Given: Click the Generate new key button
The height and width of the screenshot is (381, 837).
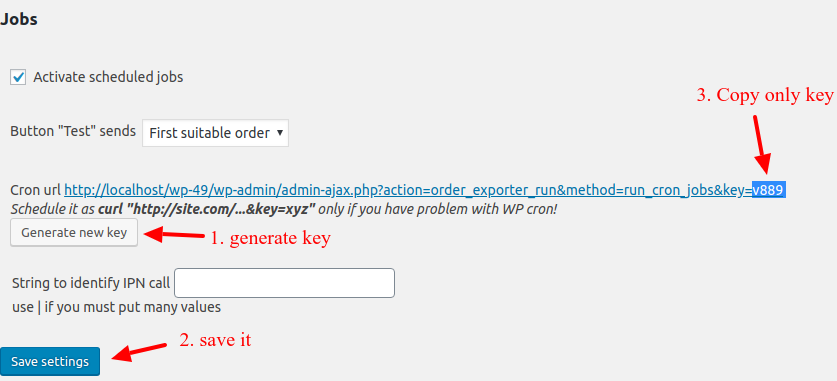Looking at the screenshot, I should (74, 233).
